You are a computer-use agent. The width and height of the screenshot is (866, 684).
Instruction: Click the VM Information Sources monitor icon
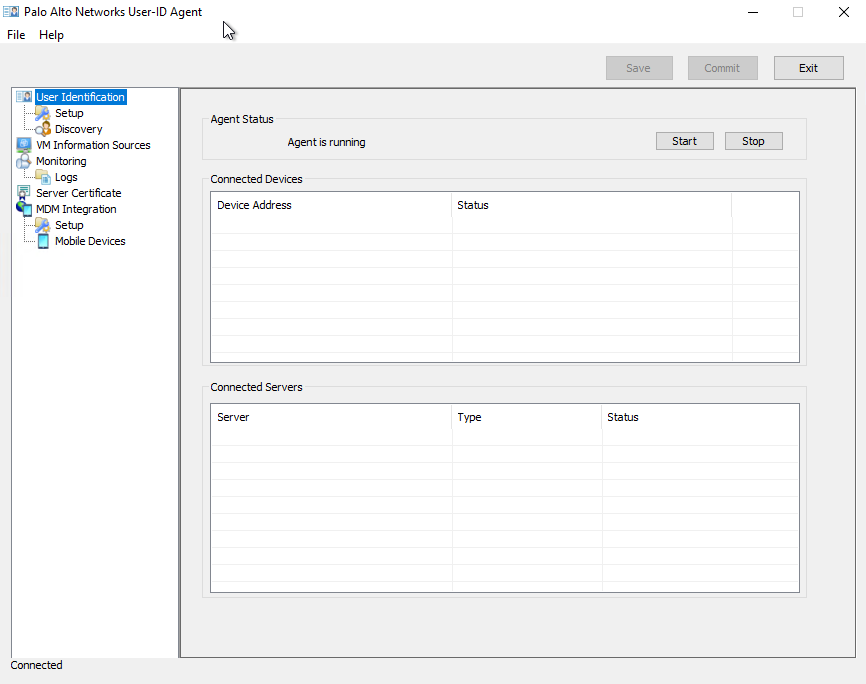click(x=24, y=145)
